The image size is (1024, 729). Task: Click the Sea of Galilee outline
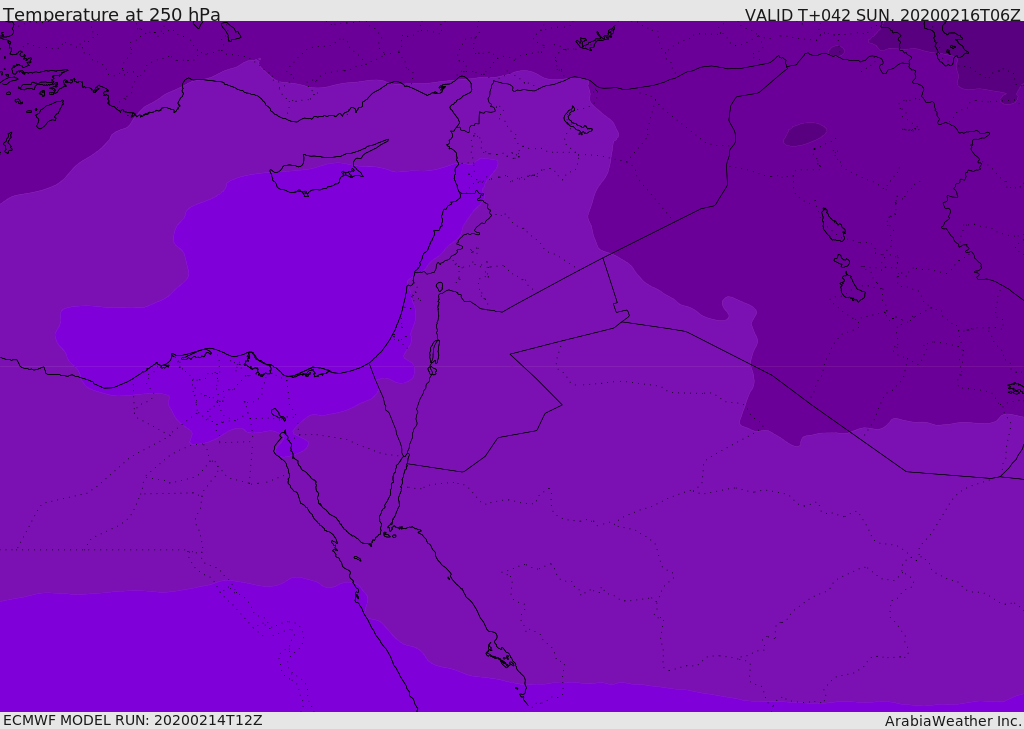coord(439,287)
